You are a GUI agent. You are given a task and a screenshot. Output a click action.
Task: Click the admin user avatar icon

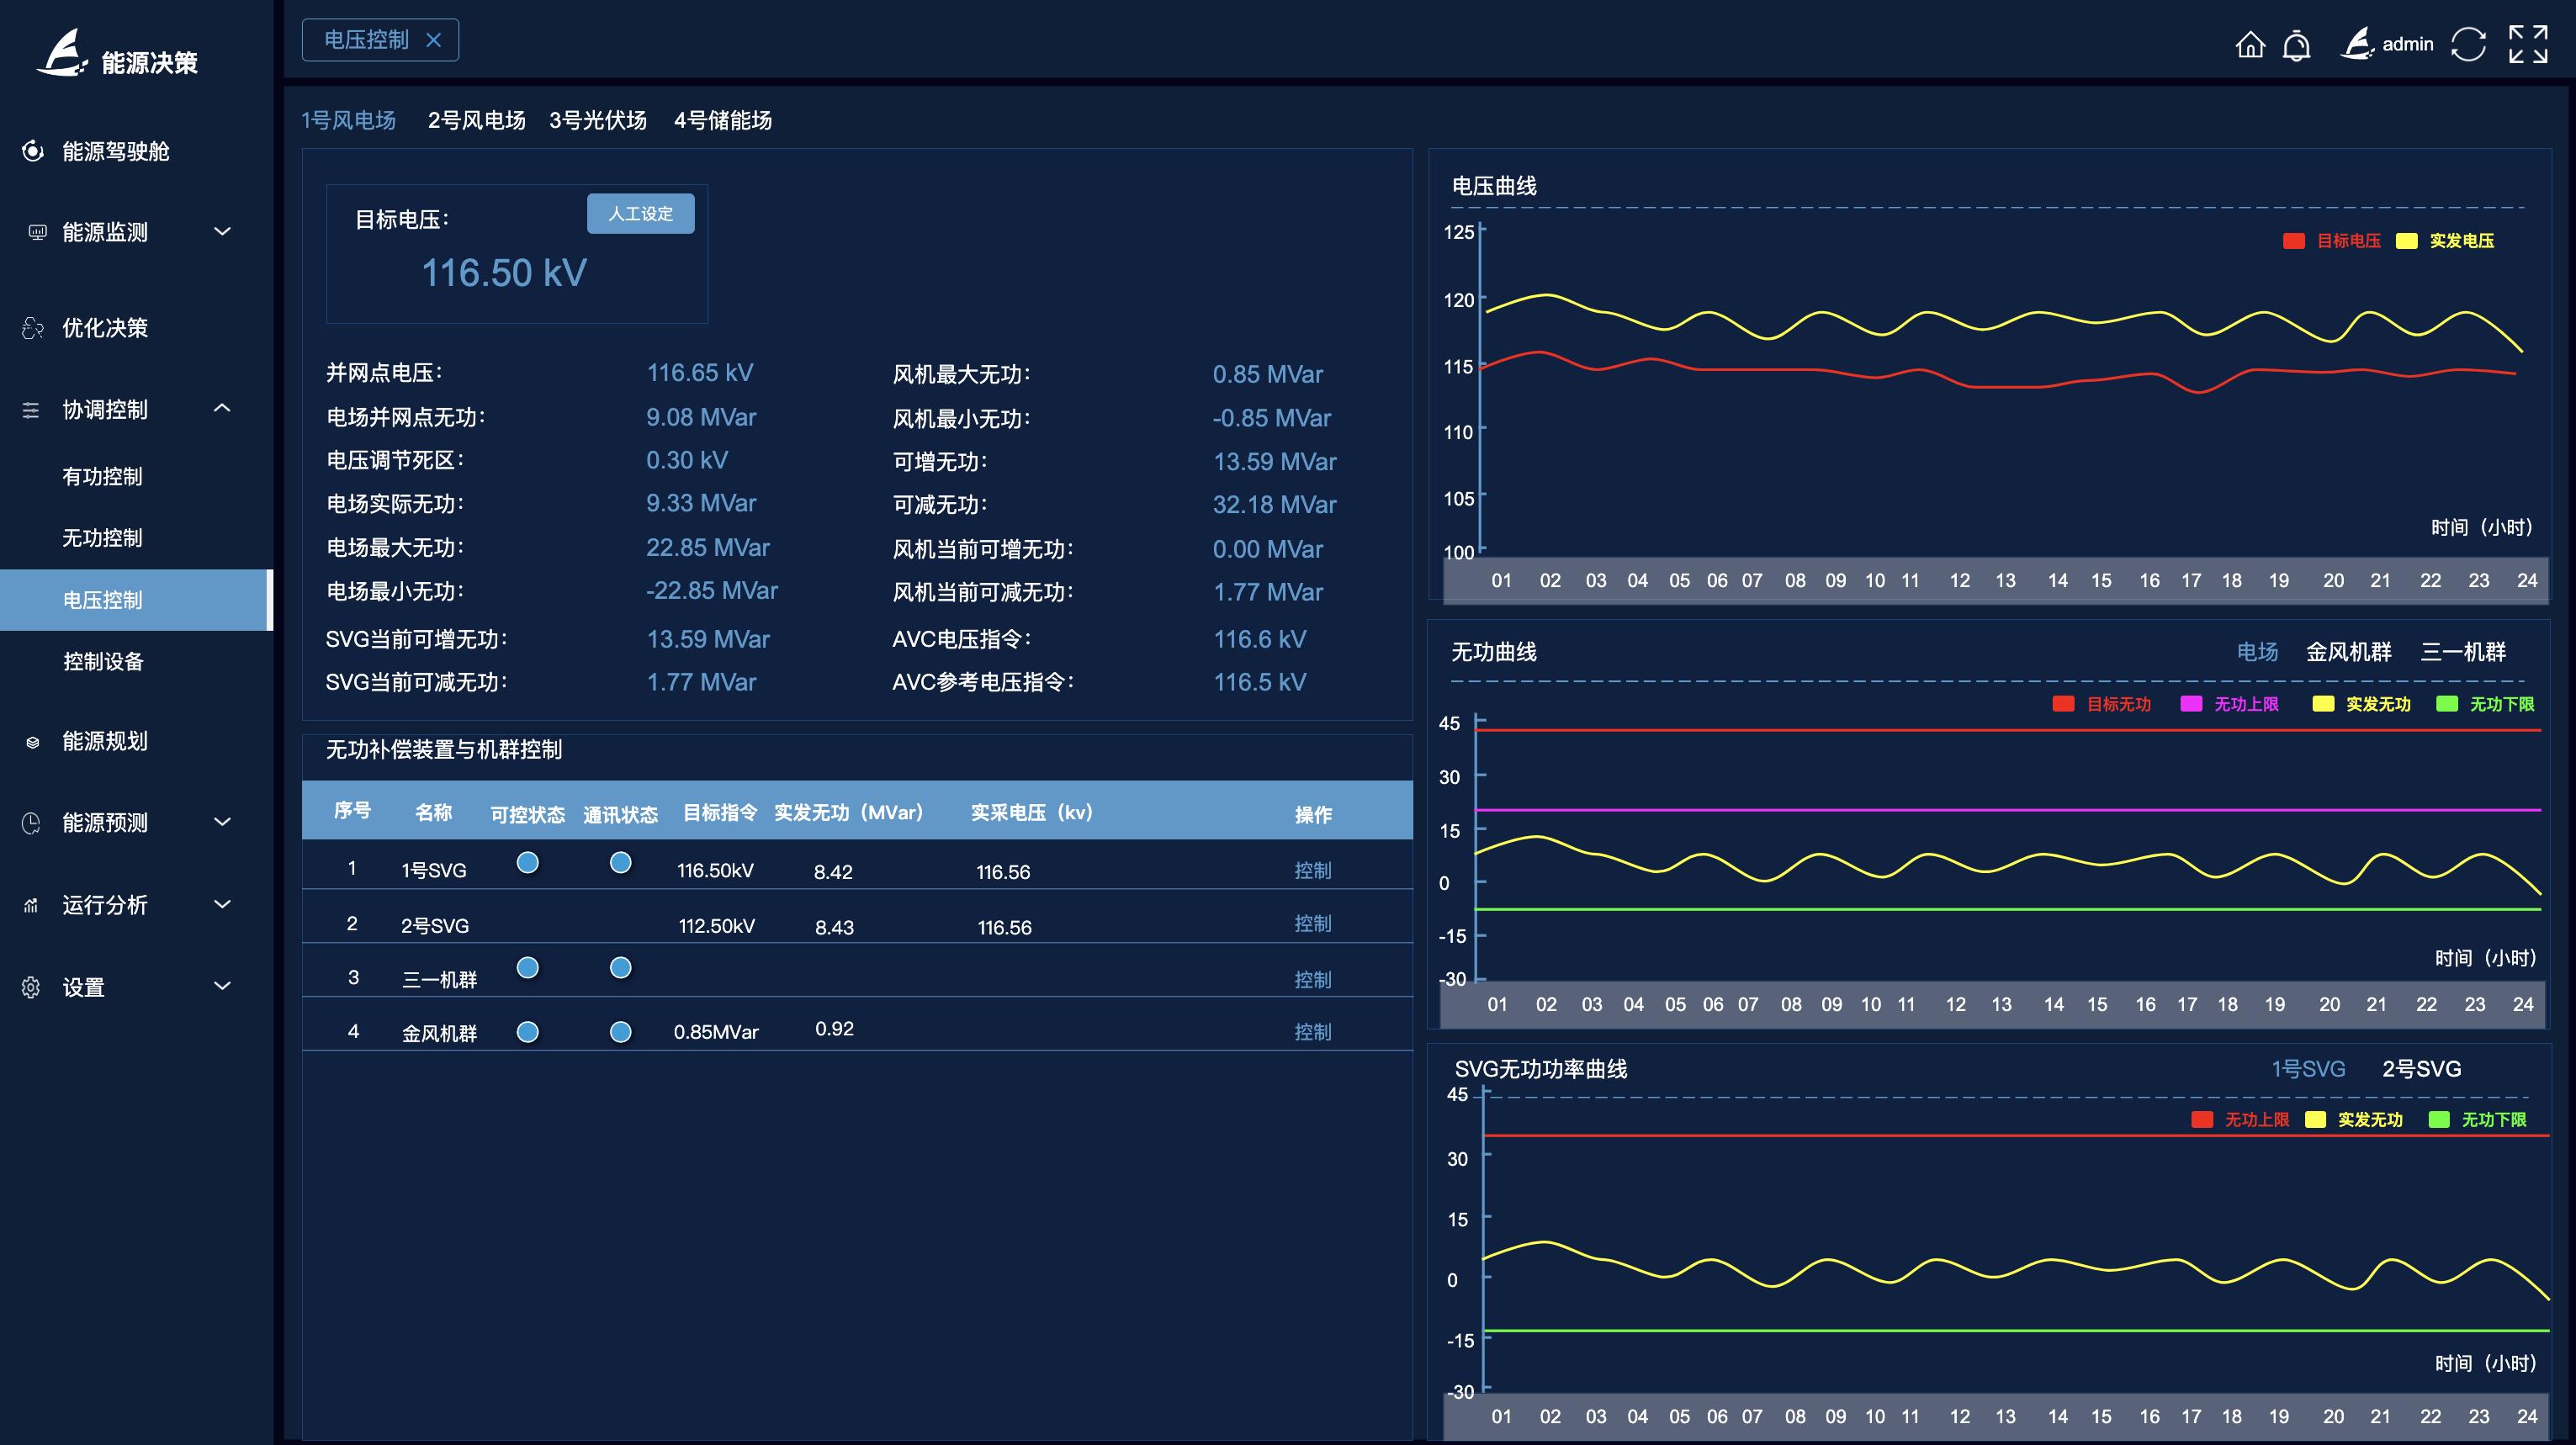2357,44
